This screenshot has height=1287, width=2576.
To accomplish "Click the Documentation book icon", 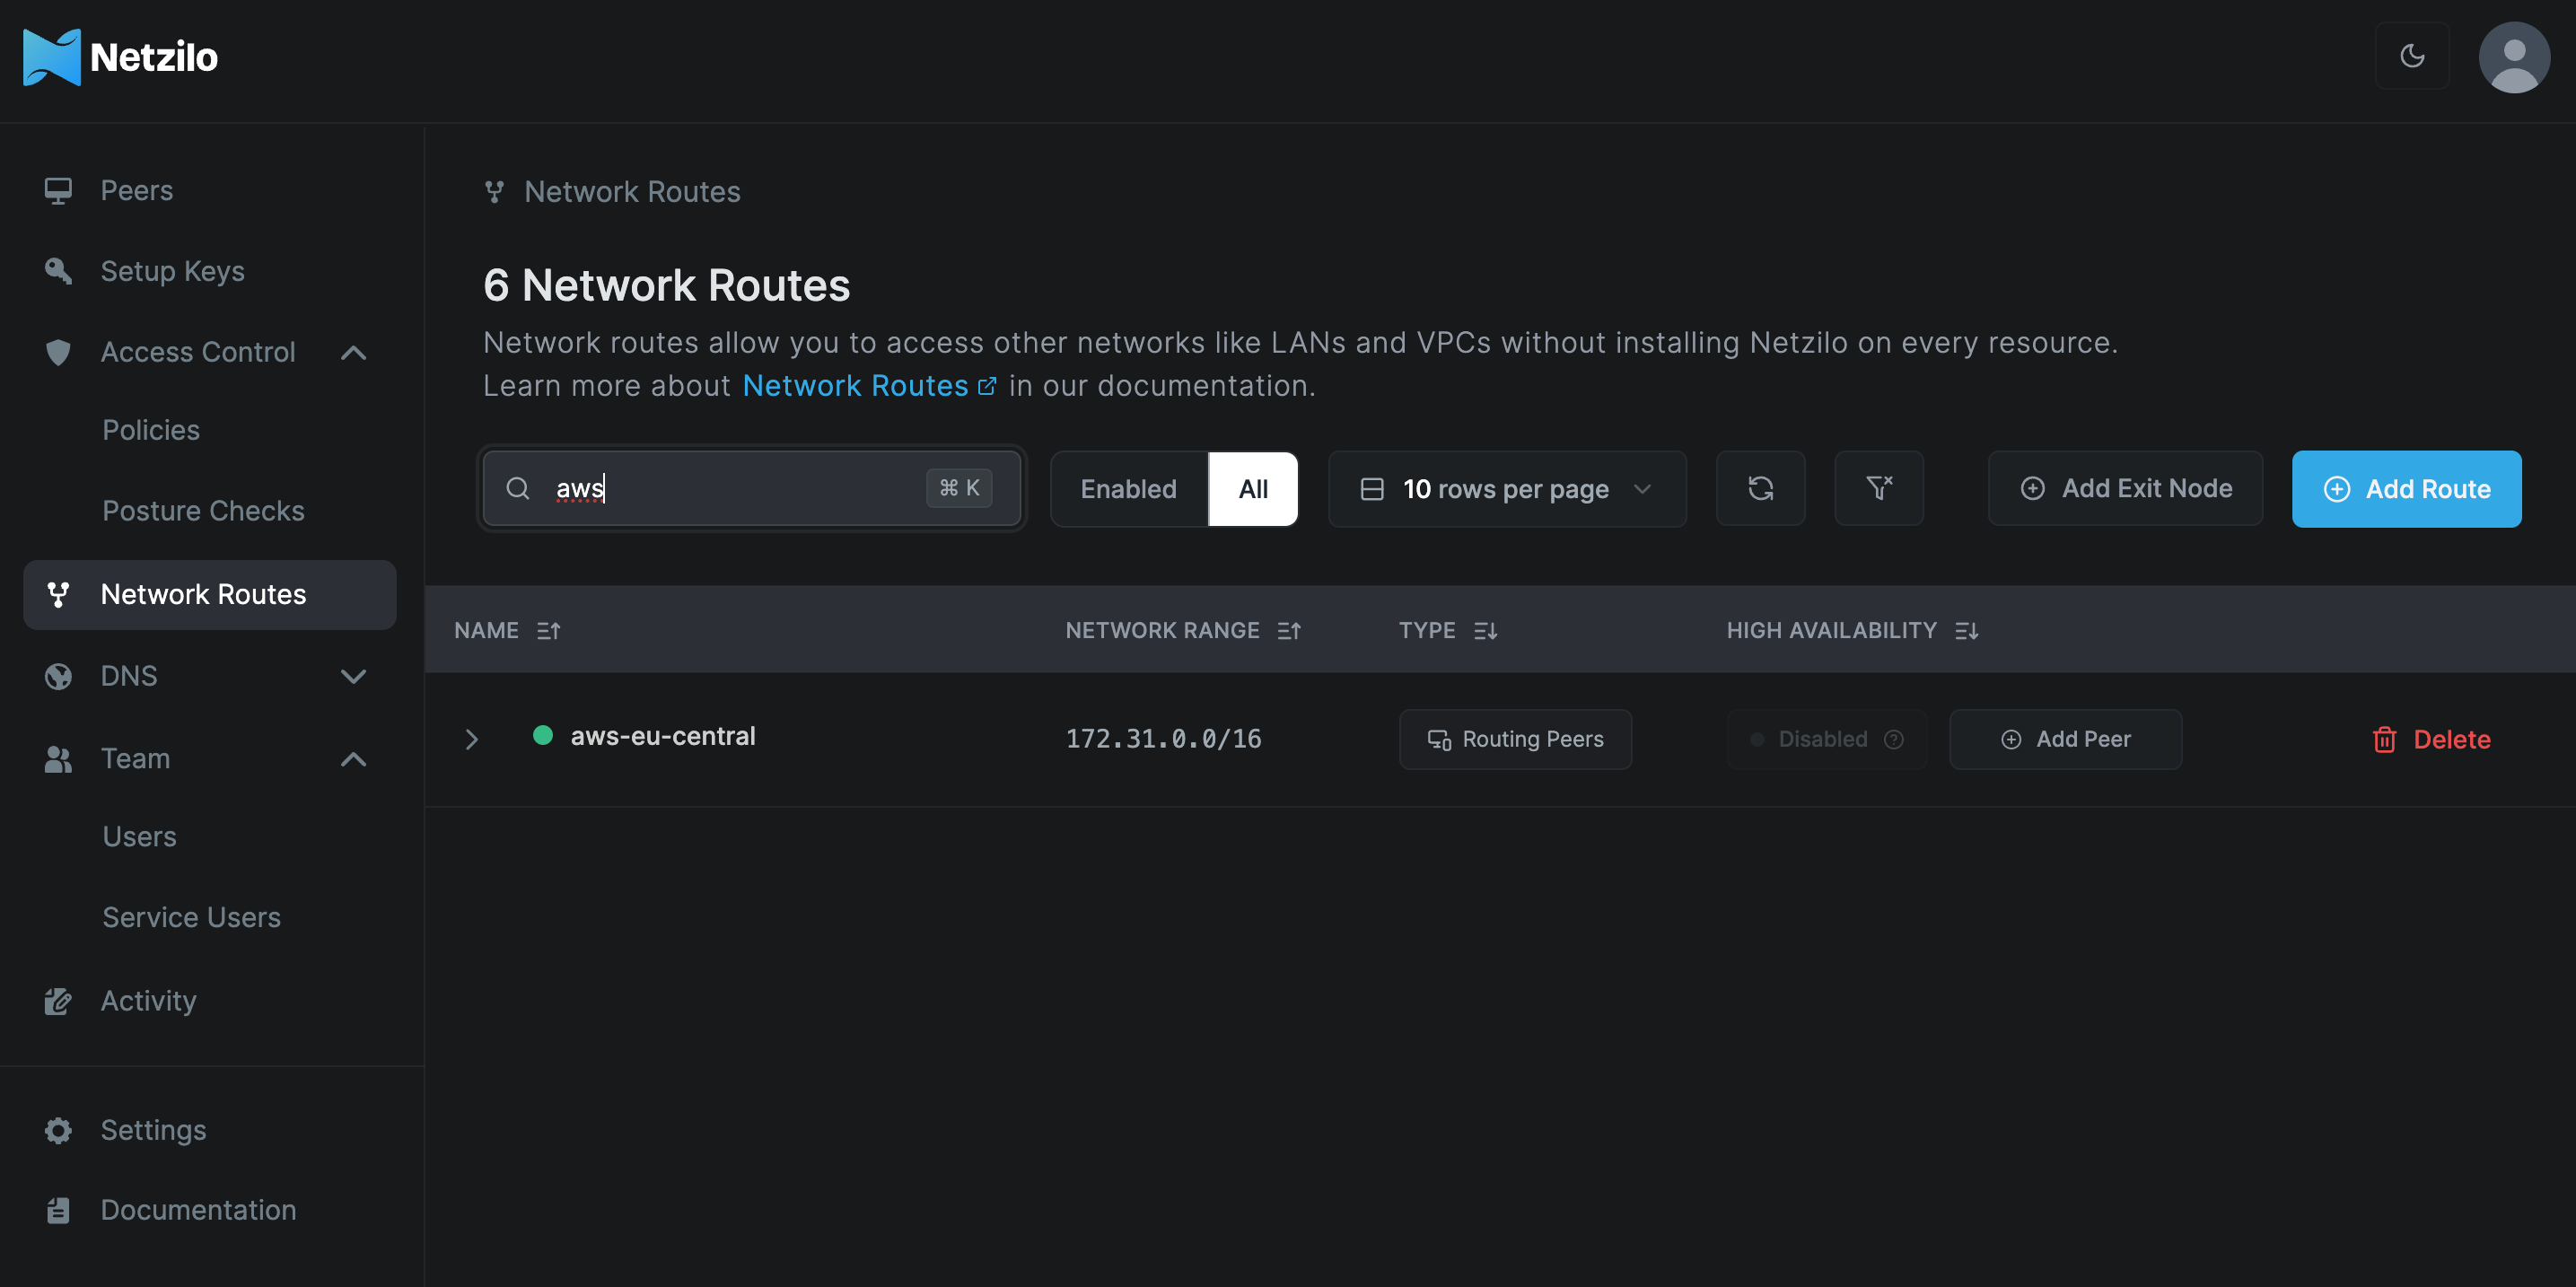I will pos(58,1210).
